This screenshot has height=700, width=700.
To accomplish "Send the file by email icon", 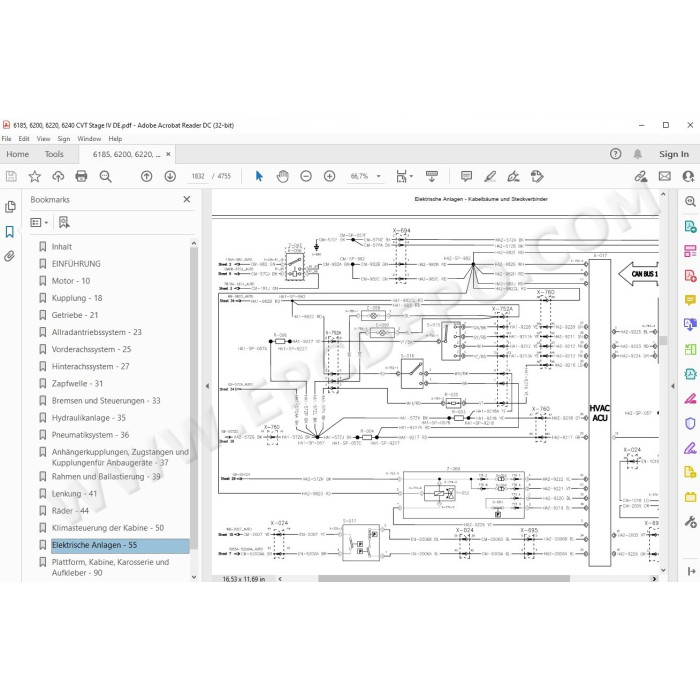I will click(665, 176).
